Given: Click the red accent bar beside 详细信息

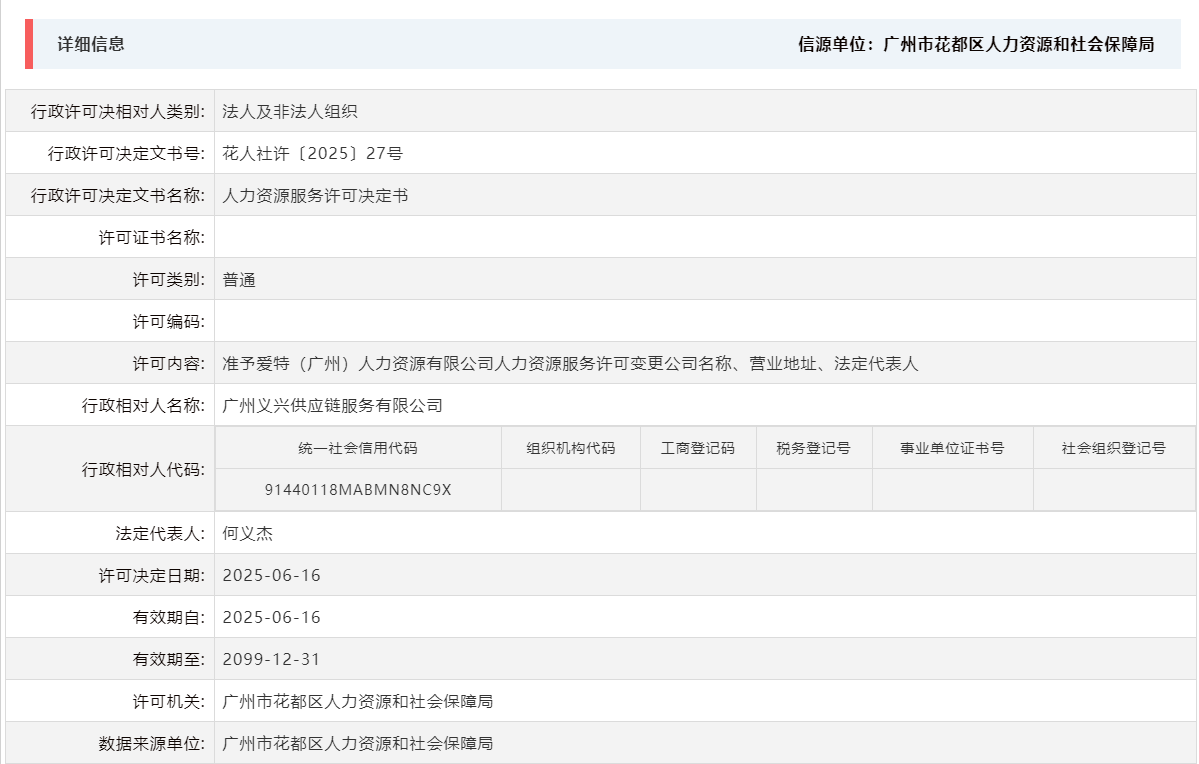Looking at the screenshot, I should pos(29,44).
